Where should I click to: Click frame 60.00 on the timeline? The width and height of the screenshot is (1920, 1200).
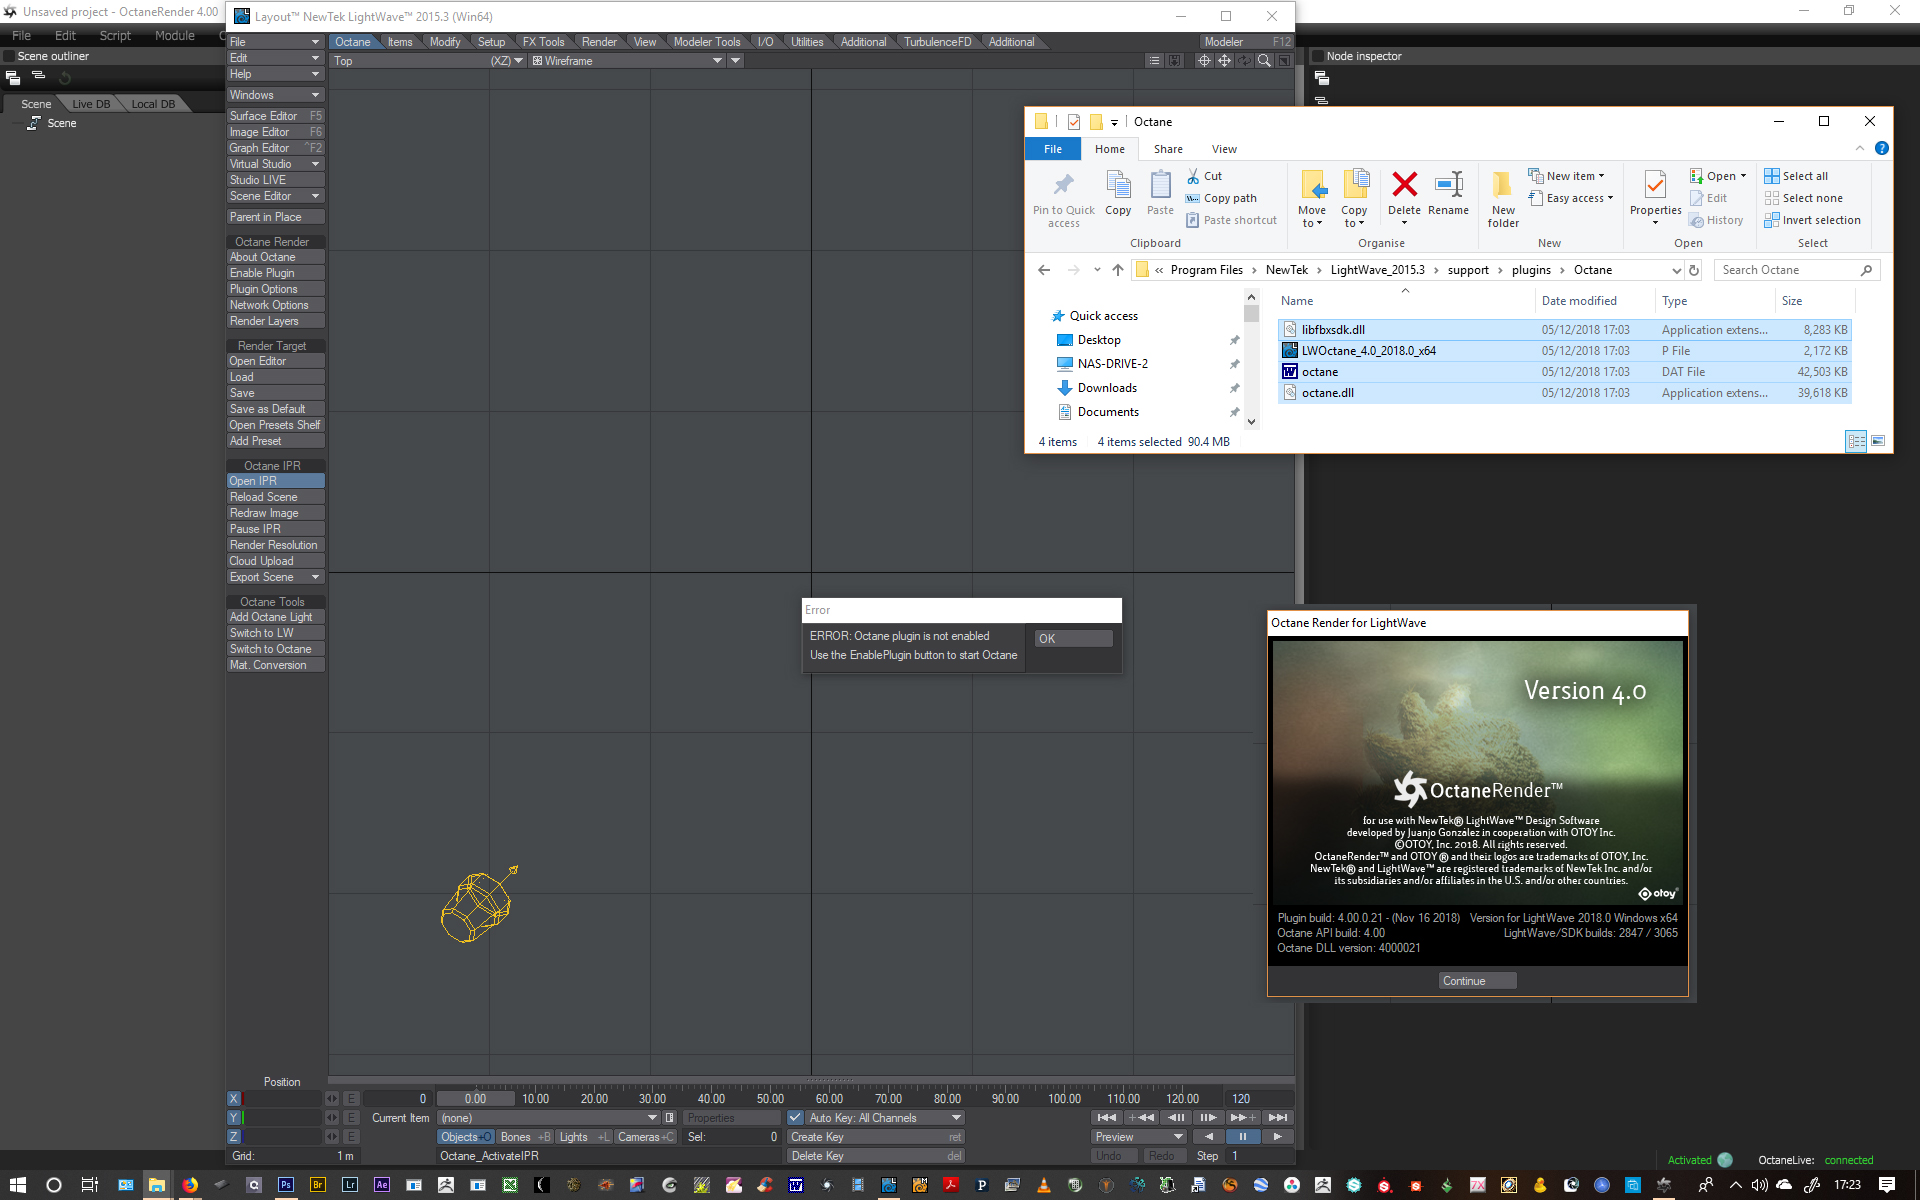click(829, 1099)
